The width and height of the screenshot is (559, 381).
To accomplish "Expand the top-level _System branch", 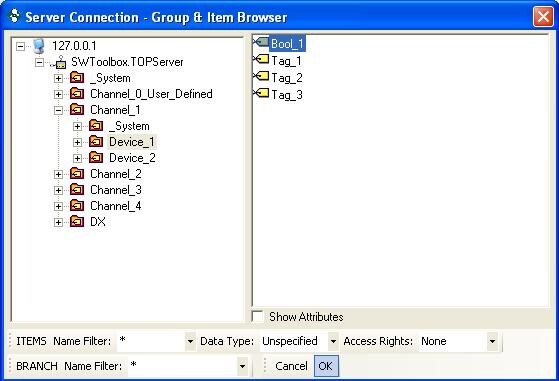I will point(58,78).
